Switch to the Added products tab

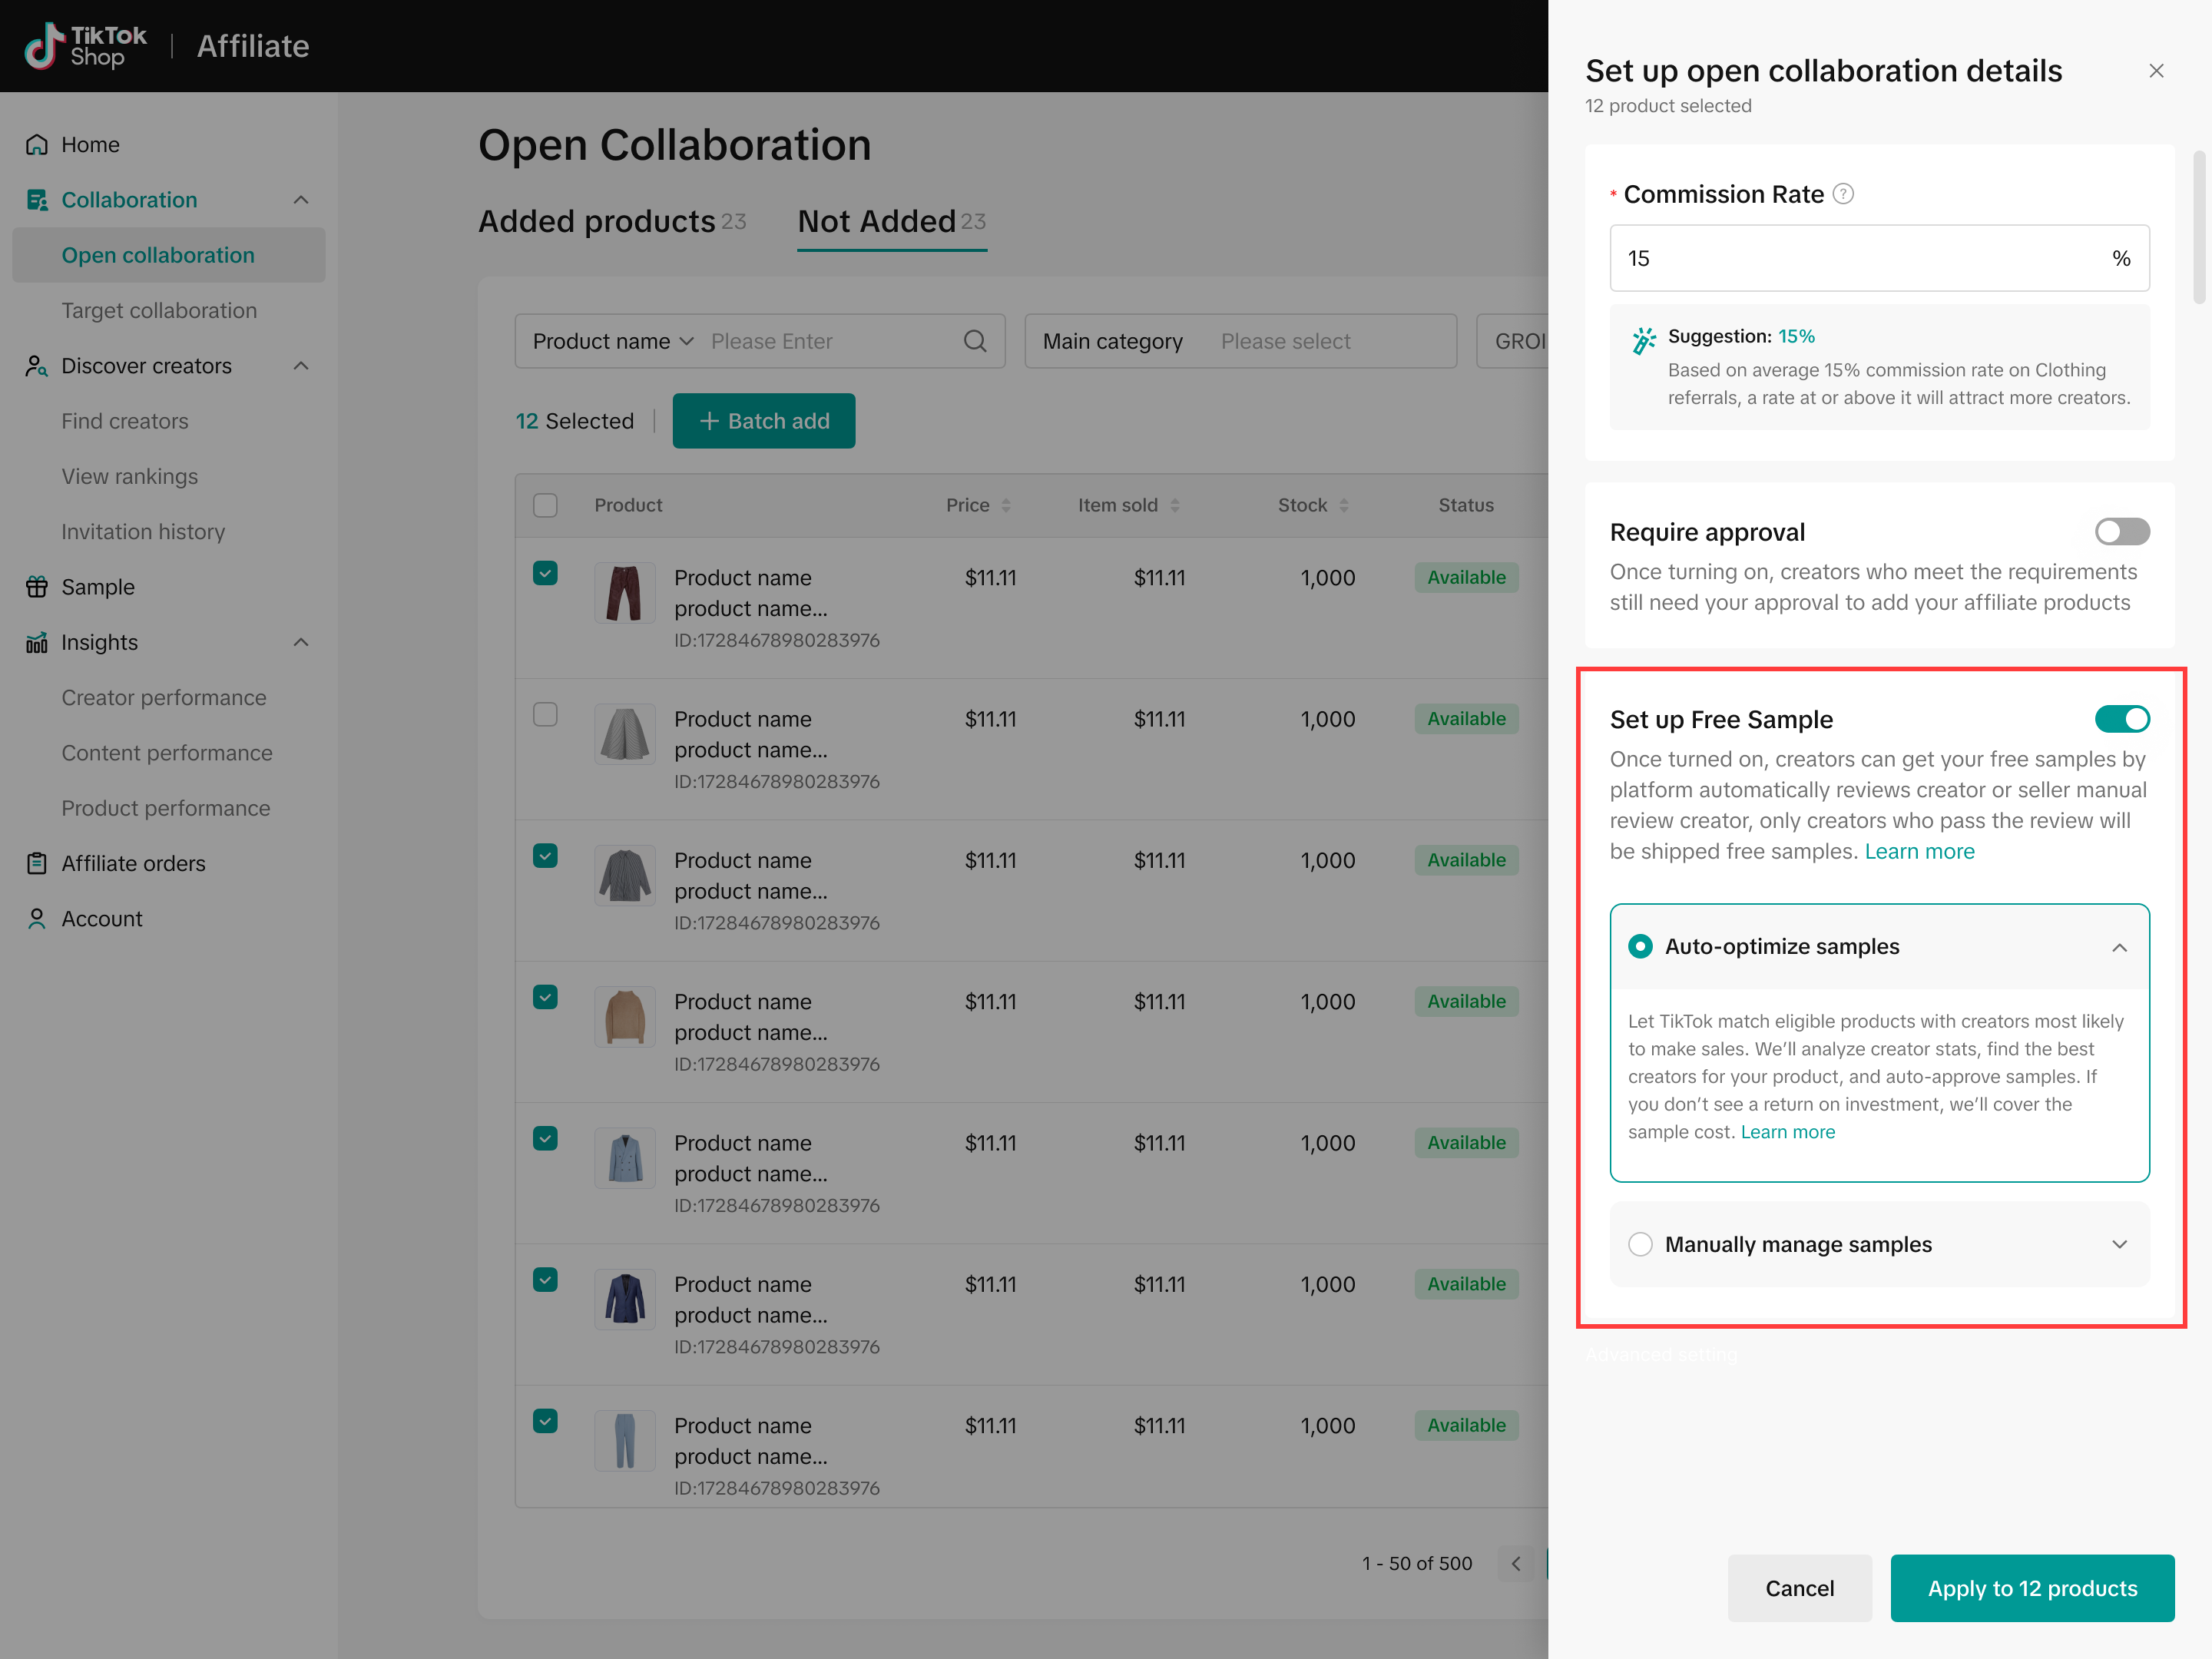coord(597,221)
